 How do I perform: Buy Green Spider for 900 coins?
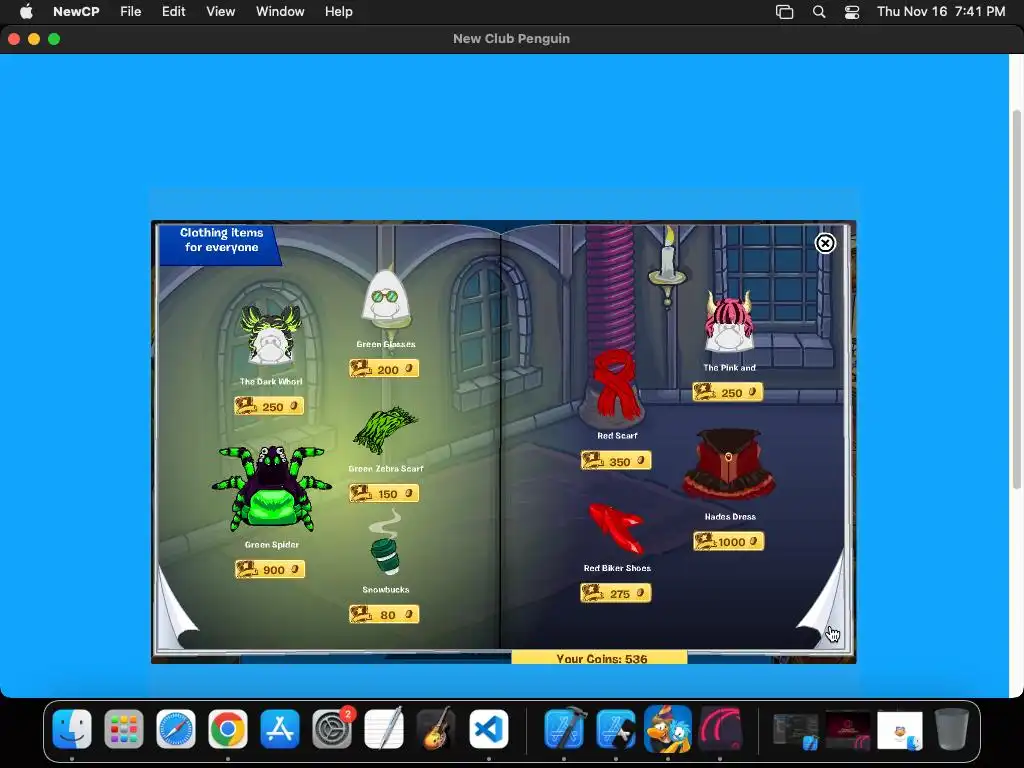pos(270,569)
